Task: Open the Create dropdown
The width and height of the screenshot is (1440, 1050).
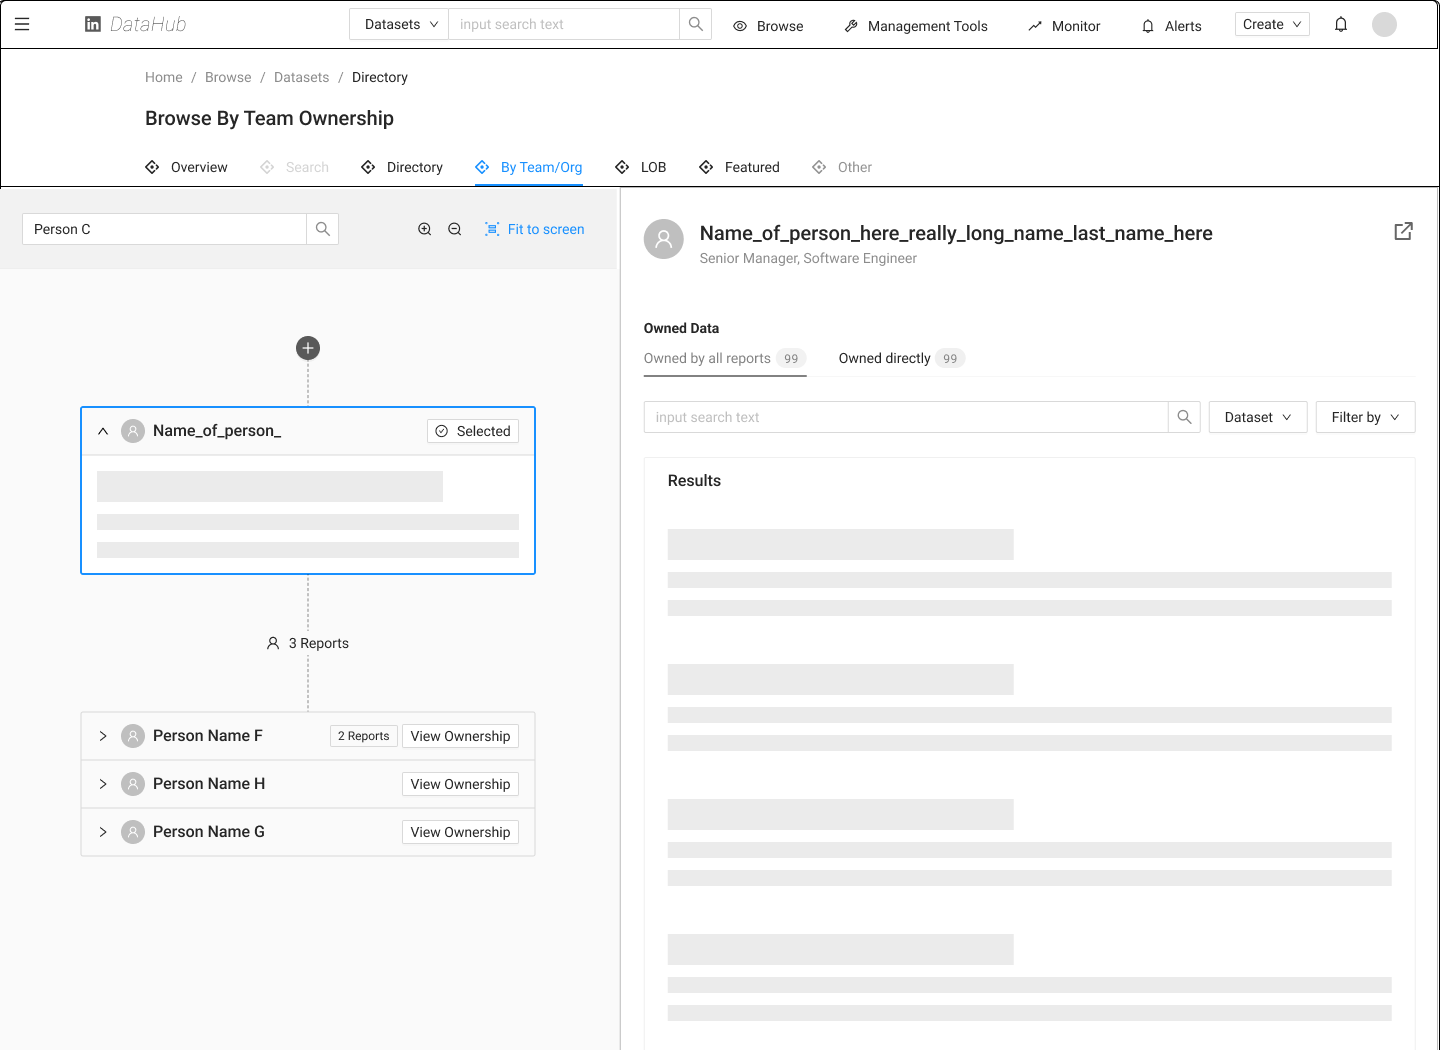Action: click(1272, 24)
